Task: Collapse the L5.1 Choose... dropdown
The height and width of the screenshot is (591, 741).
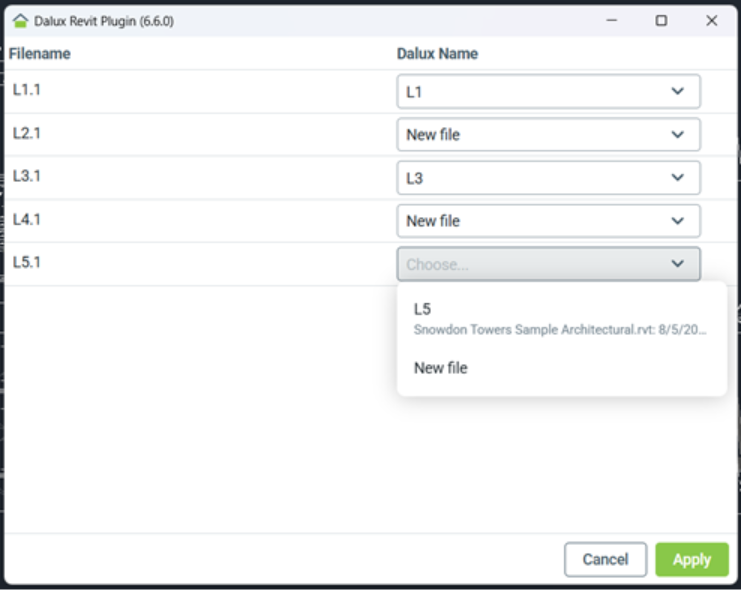Action: tap(548, 264)
